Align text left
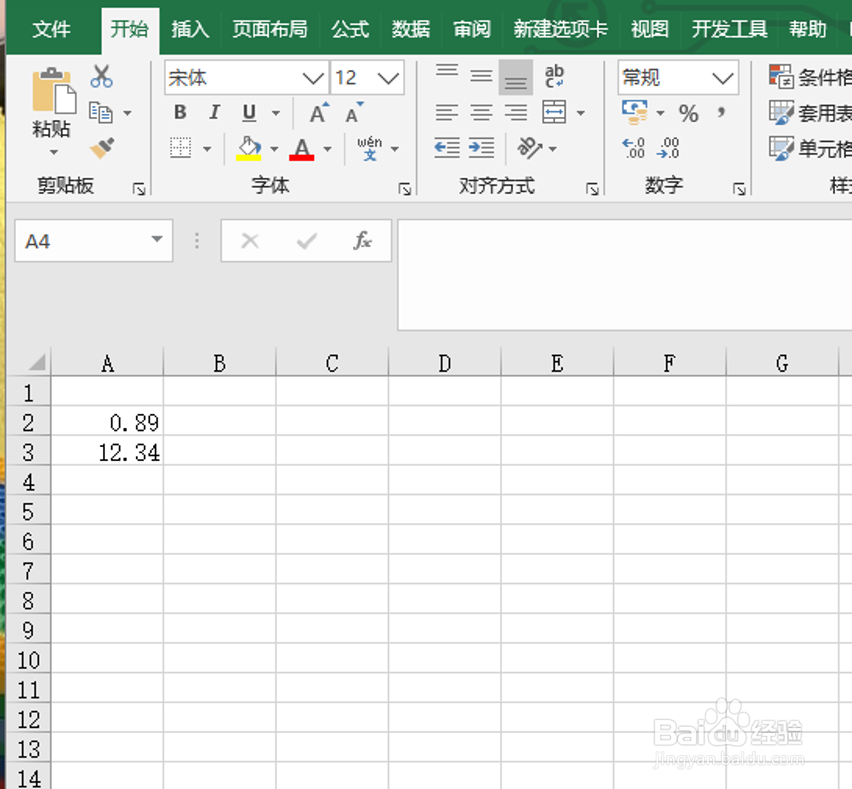The width and height of the screenshot is (852, 789). 447,112
